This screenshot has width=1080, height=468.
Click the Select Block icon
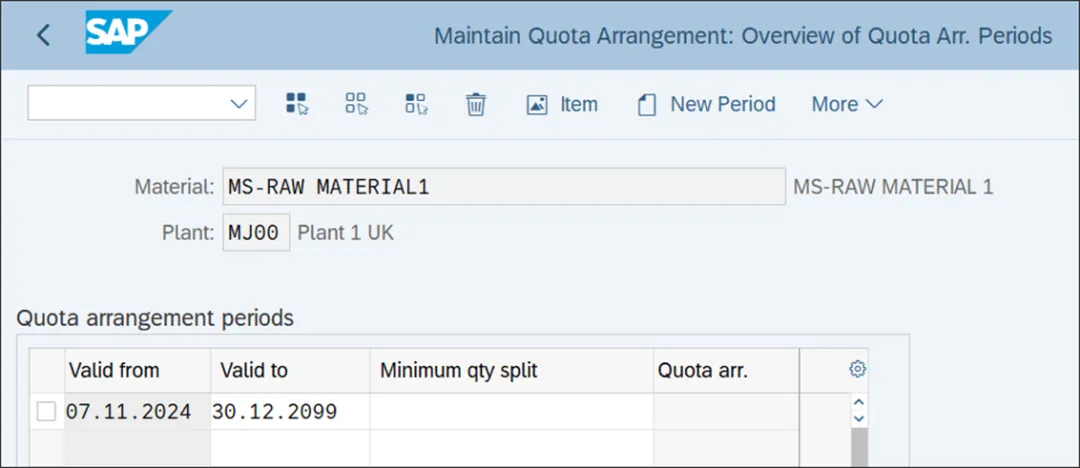coord(416,104)
